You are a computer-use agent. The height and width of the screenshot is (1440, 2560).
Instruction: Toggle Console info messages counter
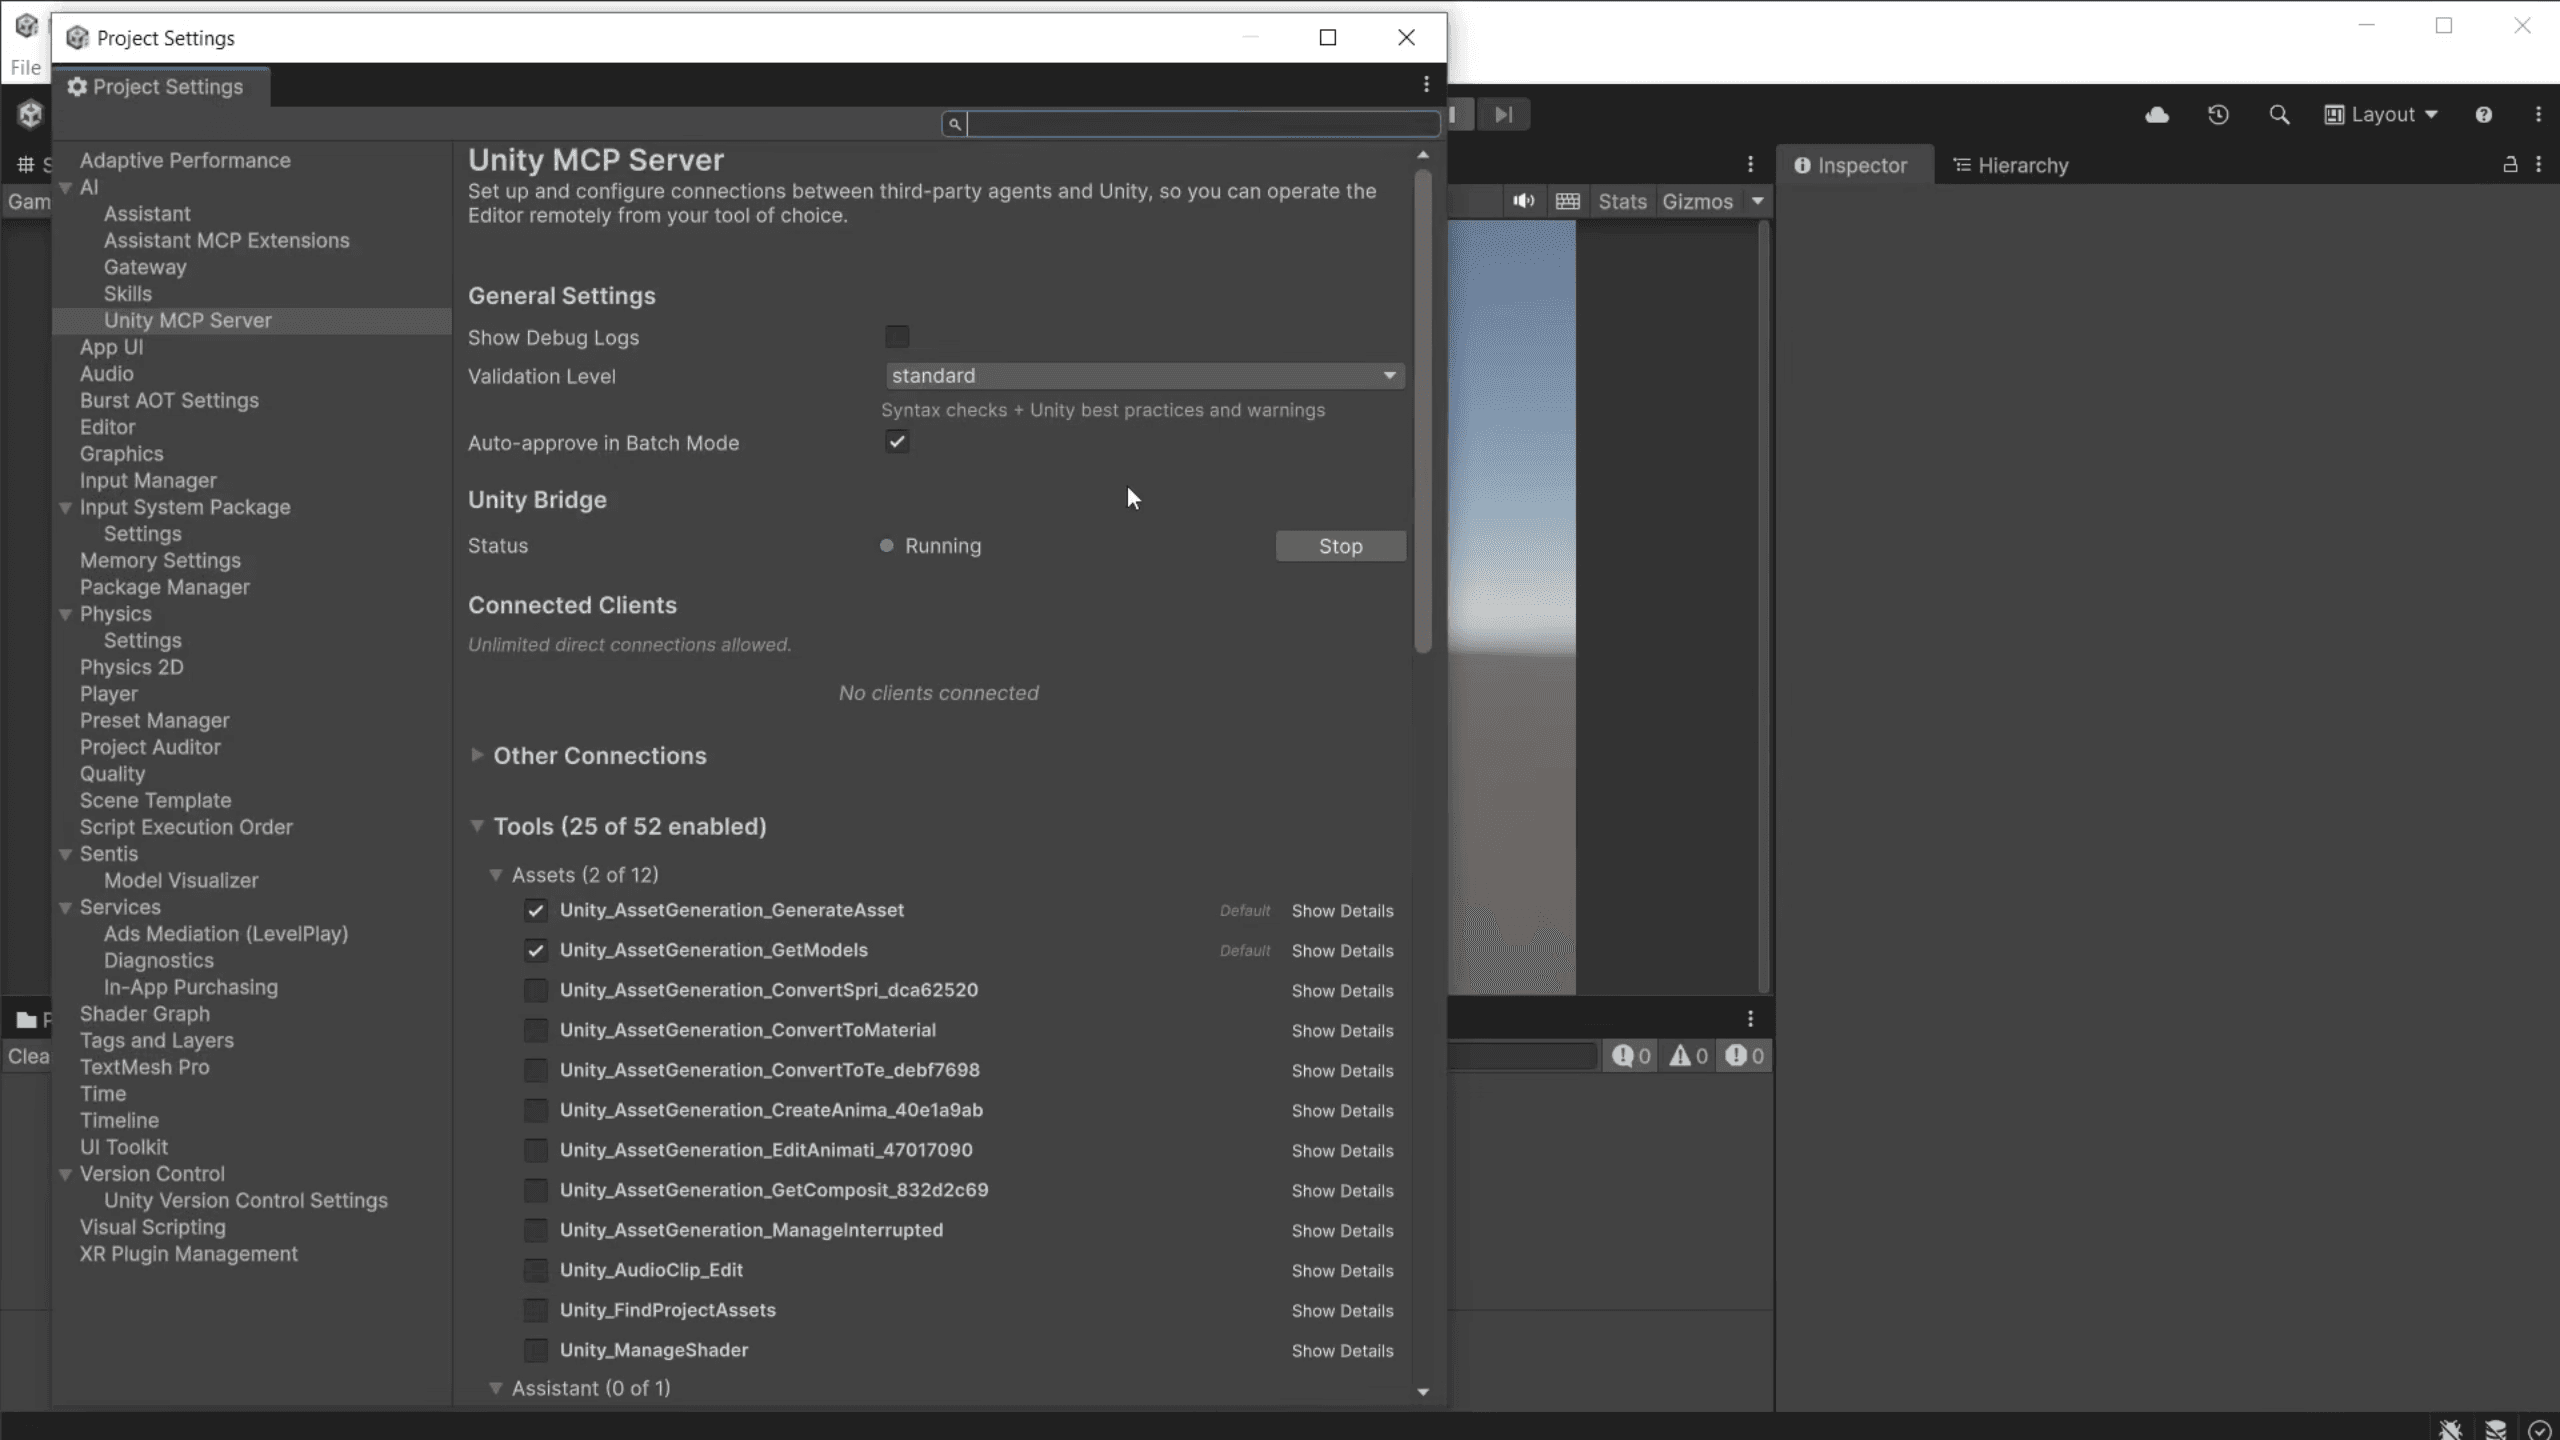coord(1631,1056)
